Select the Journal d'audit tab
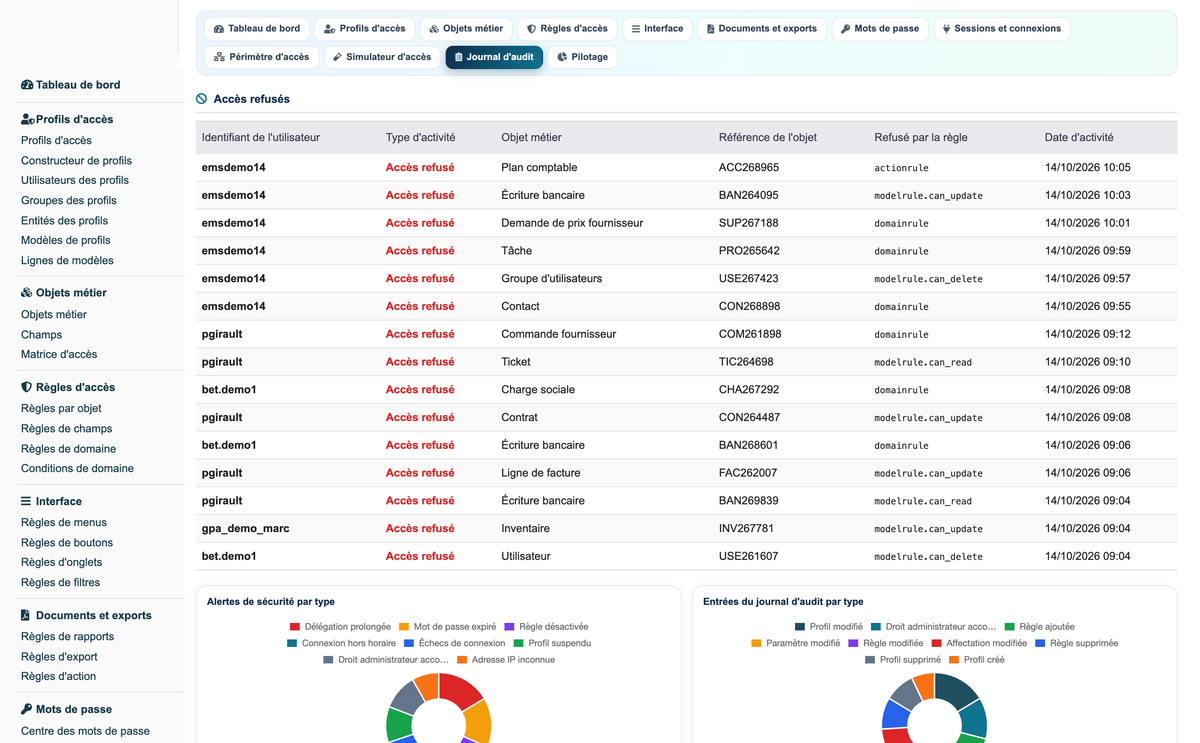The height and width of the screenshot is (743, 1200). click(x=494, y=57)
